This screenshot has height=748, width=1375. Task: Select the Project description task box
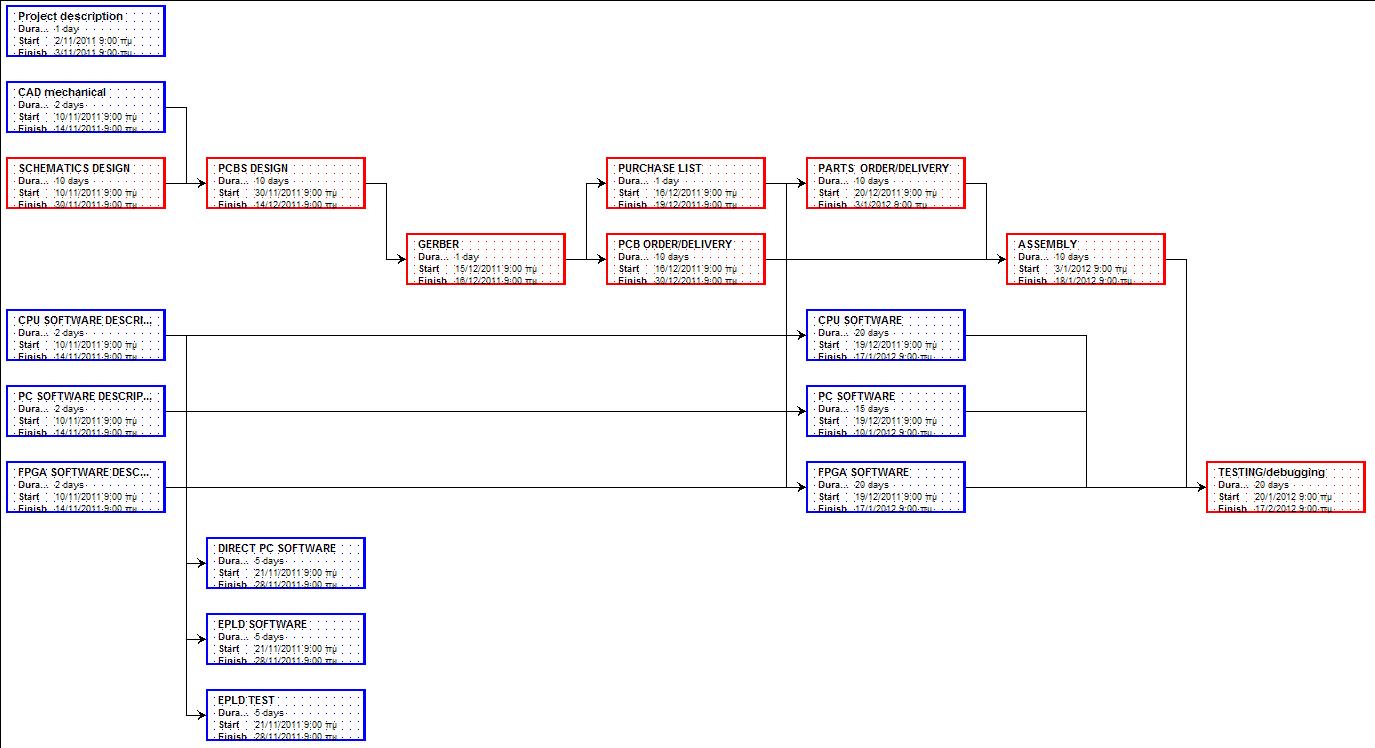pos(86,31)
